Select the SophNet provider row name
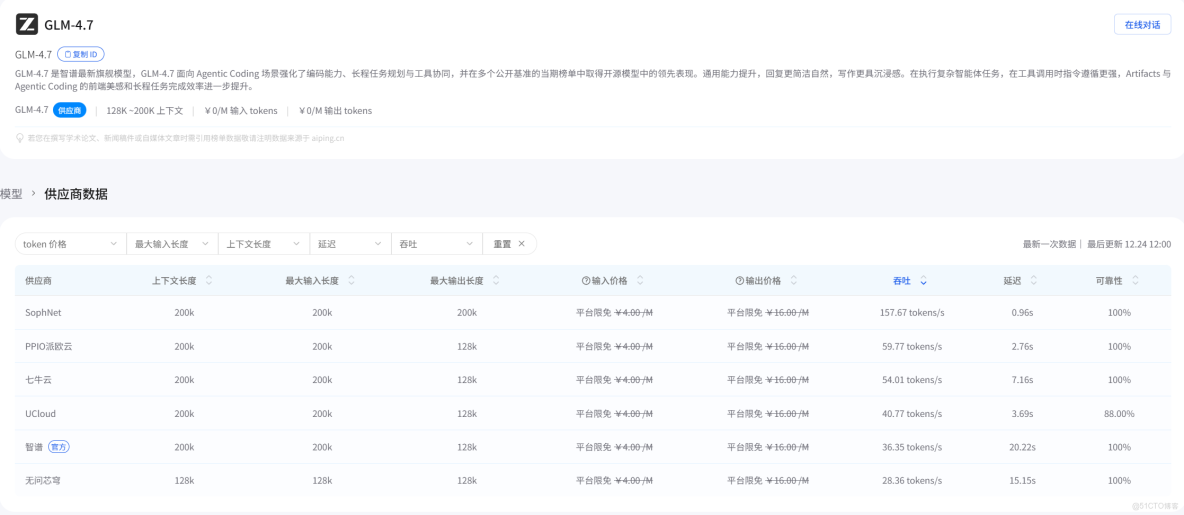Viewport: 1184px width, 515px height. click(x=43, y=313)
